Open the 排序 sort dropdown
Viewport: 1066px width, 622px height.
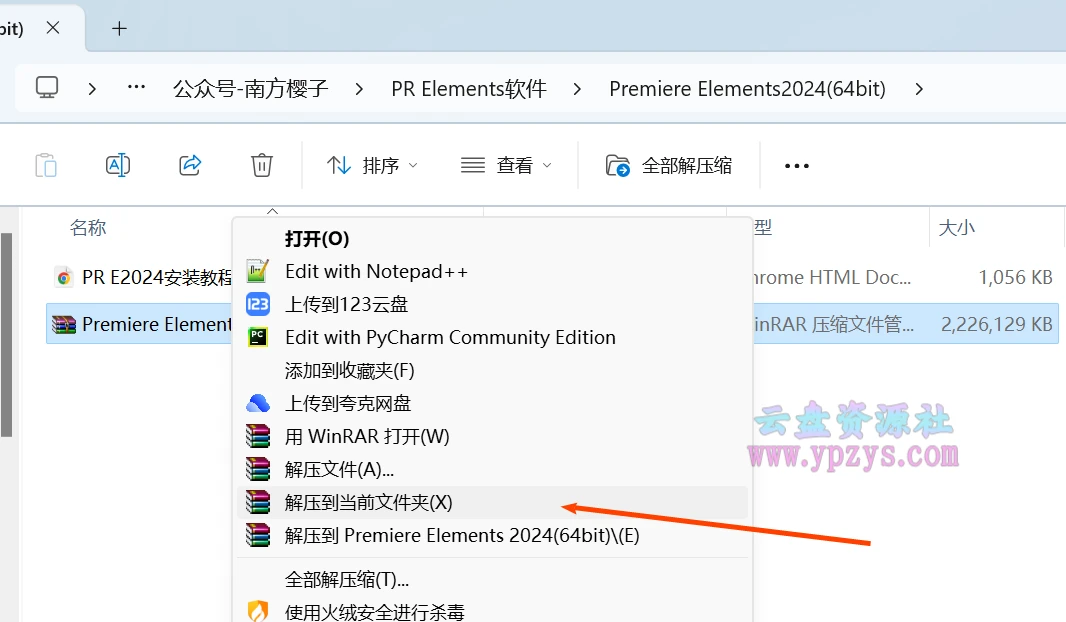tap(372, 166)
